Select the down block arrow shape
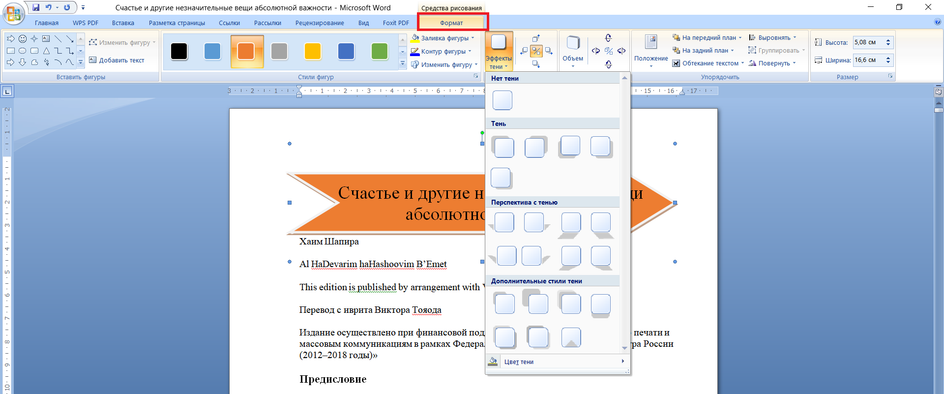944x394 pixels. [22, 61]
